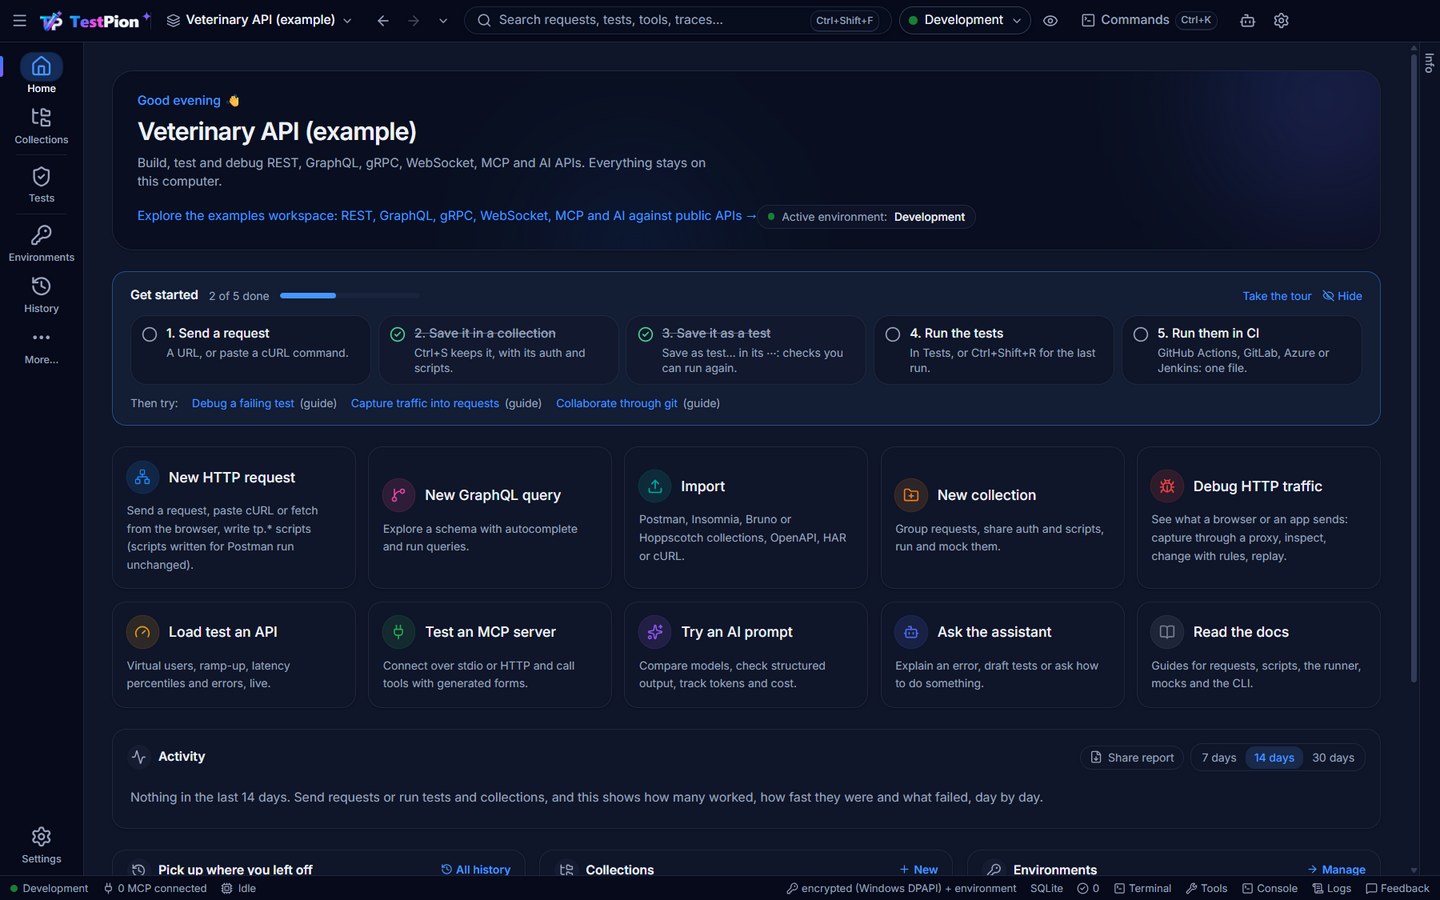Expand the More… sidebar menu
This screenshot has height=900, width=1440.
click(41, 346)
